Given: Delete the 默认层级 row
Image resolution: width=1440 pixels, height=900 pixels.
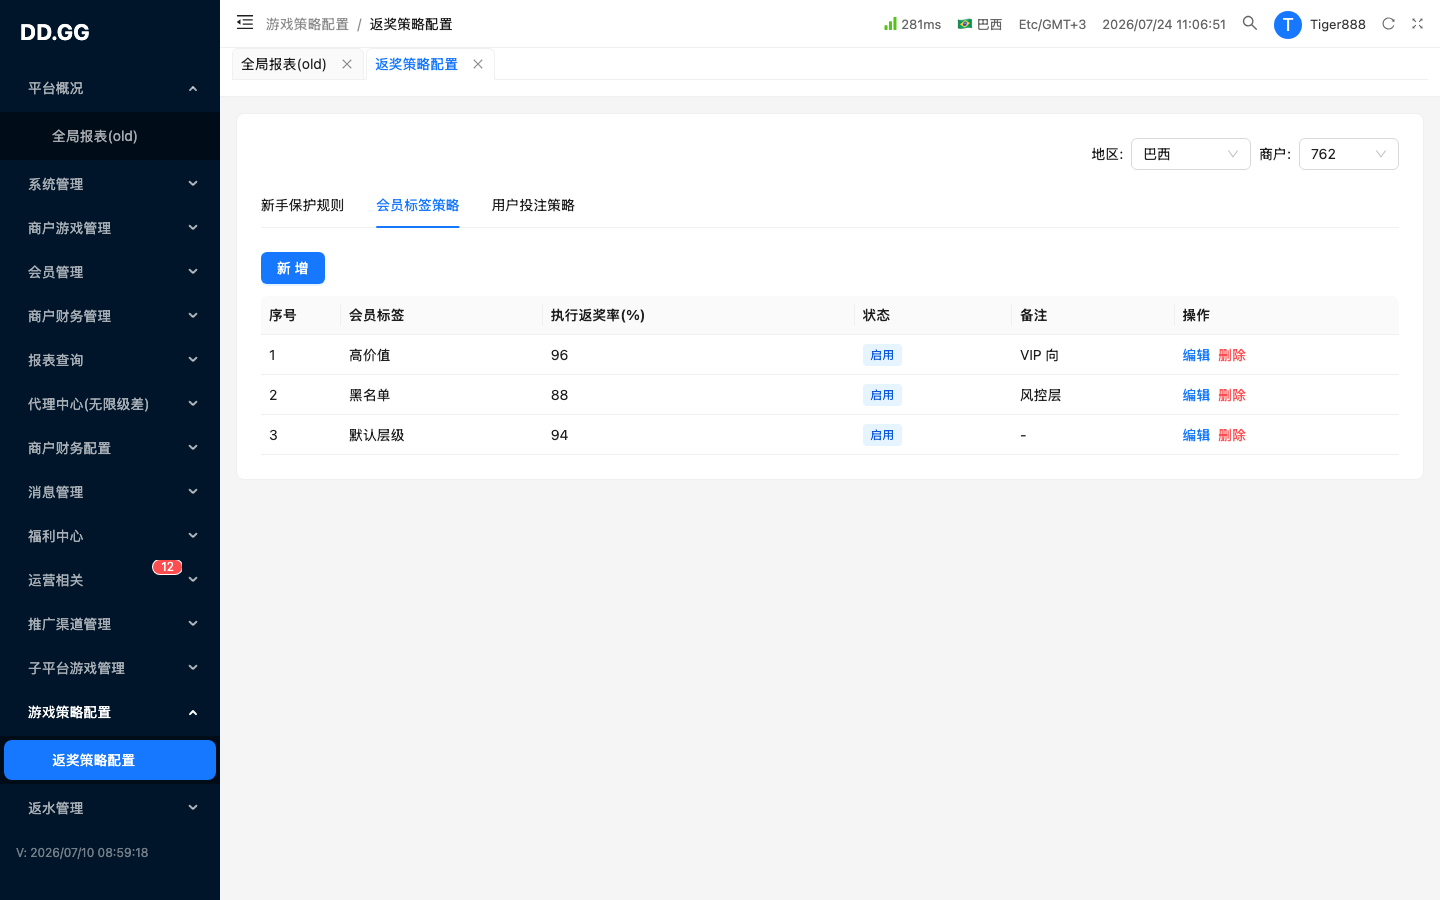Looking at the screenshot, I should point(1232,435).
